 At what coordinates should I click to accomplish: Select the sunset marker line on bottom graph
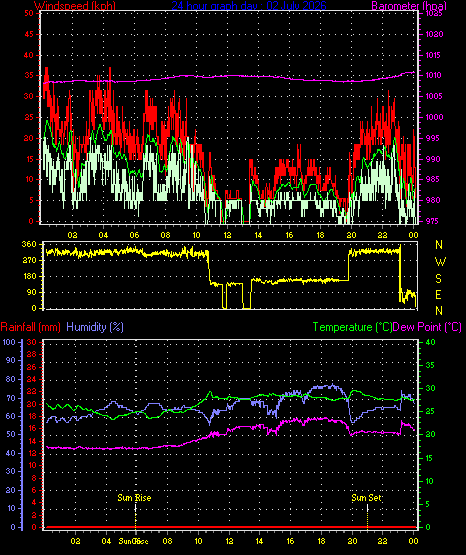367,517
